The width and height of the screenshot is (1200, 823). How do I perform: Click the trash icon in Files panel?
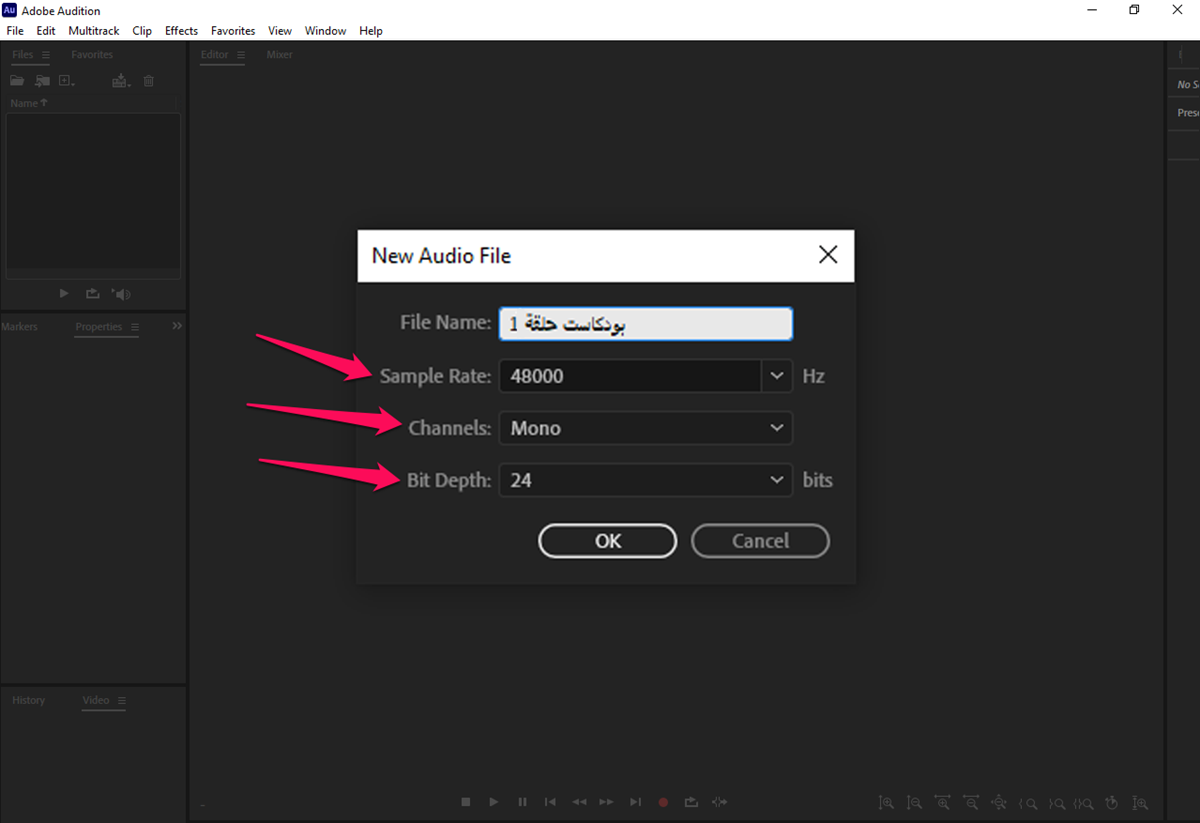click(148, 81)
